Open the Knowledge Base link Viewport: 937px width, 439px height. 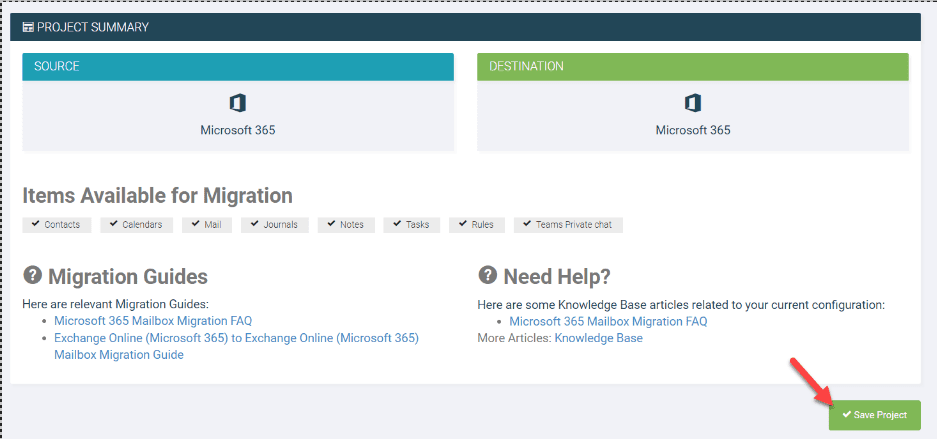(x=599, y=338)
